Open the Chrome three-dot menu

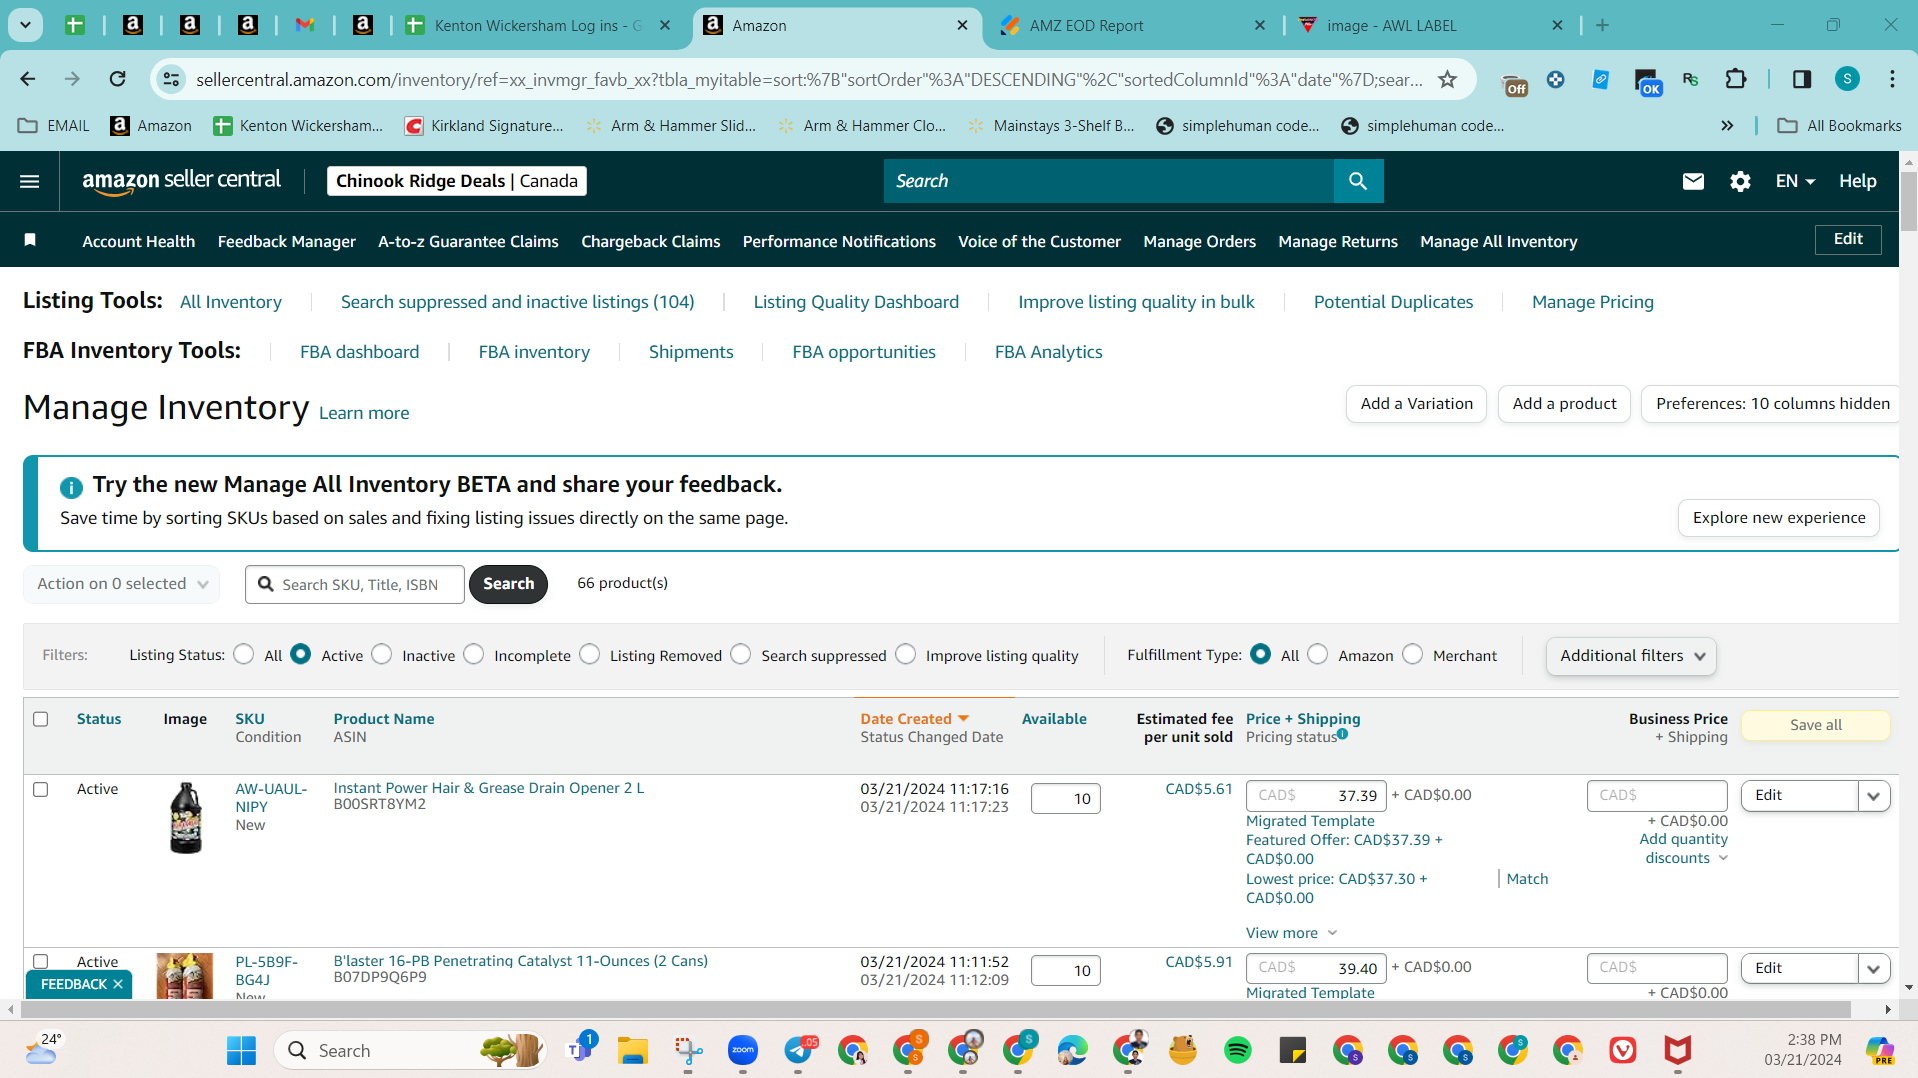pyautogui.click(x=1892, y=79)
